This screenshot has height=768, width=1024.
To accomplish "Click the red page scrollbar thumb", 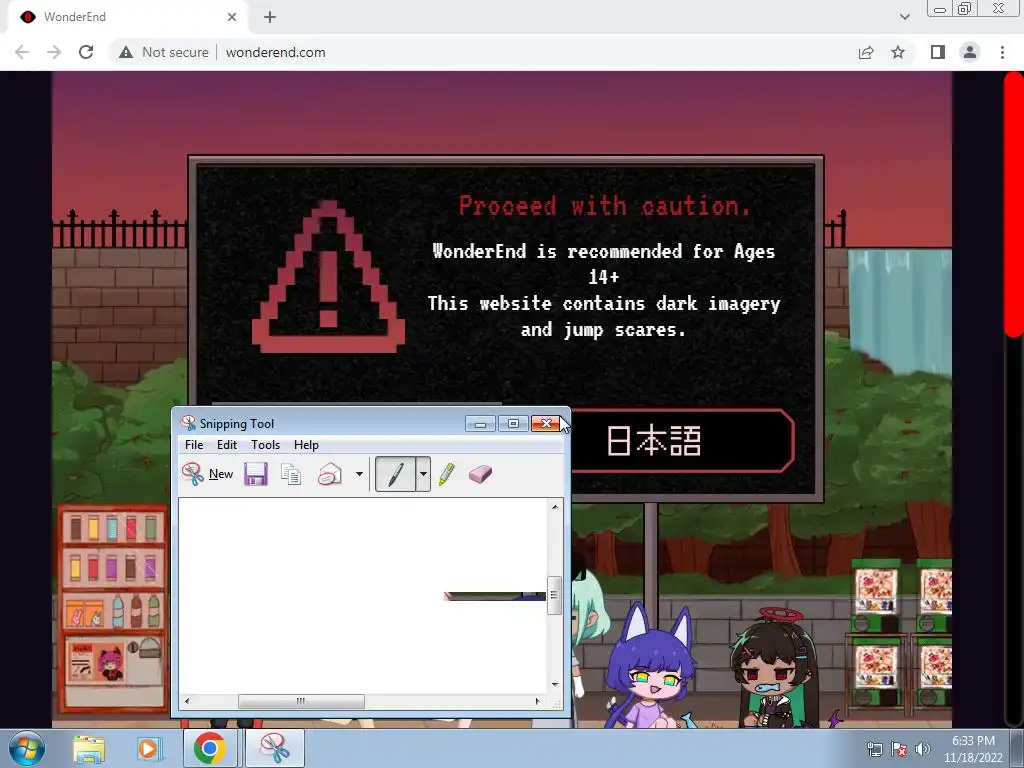I will (x=1014, y=206).
